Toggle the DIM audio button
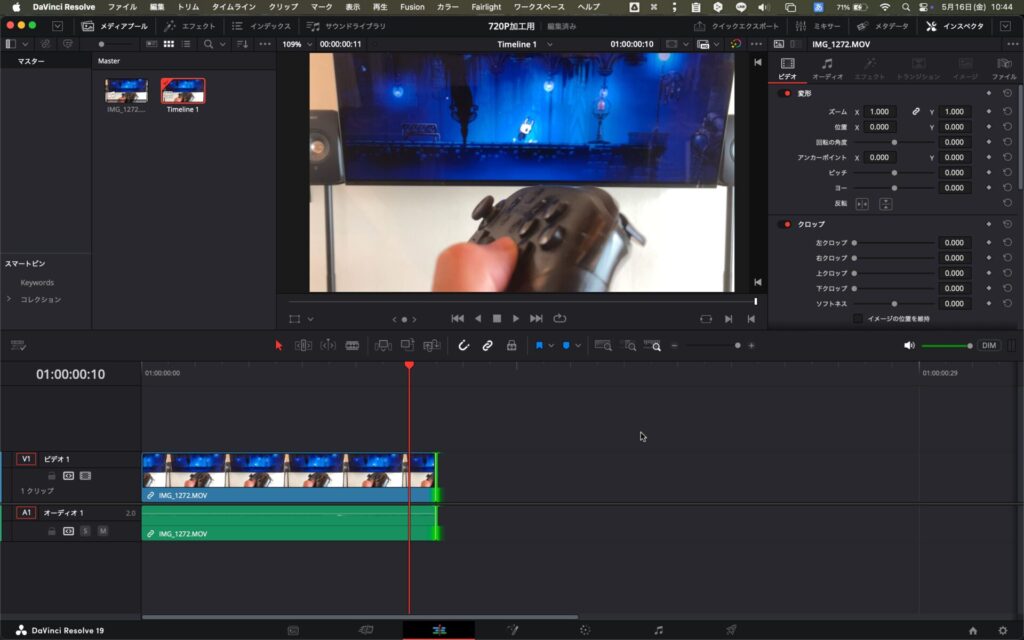The height and width of the screenshot is (640, 1024). 989,345
